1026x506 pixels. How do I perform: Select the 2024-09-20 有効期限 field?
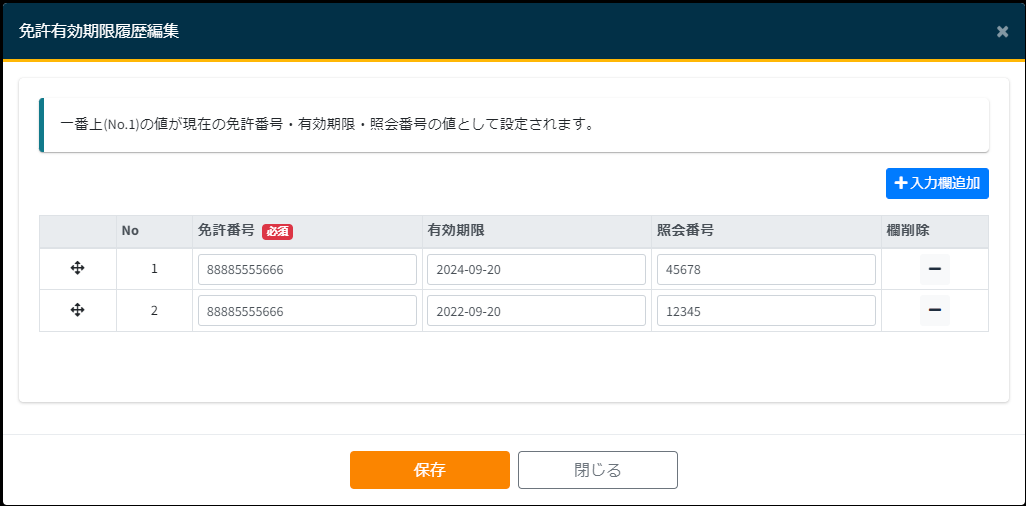tap(536, 270)
